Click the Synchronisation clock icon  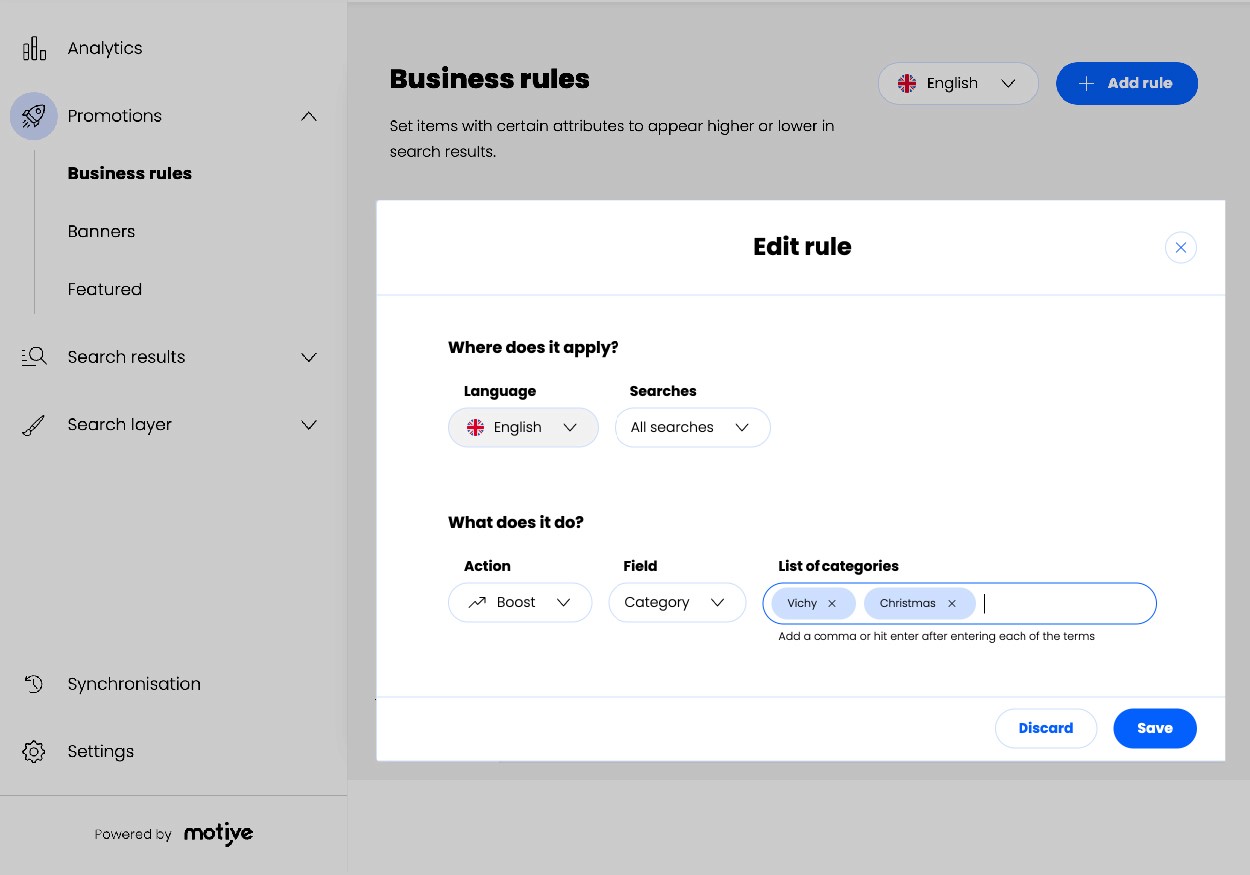click(x=34, y=684)
